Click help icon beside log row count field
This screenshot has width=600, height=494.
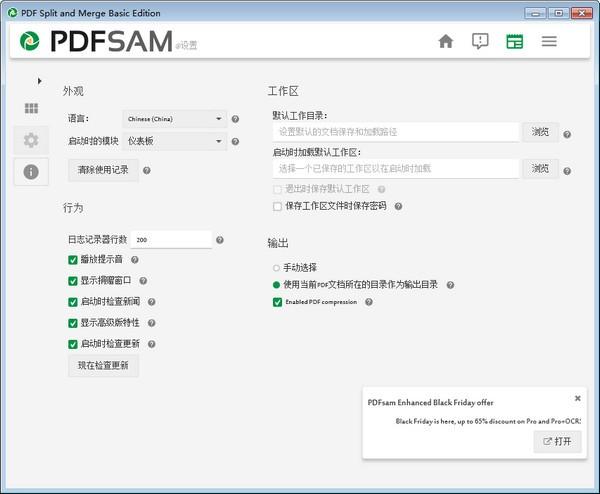tap(220, 240)
